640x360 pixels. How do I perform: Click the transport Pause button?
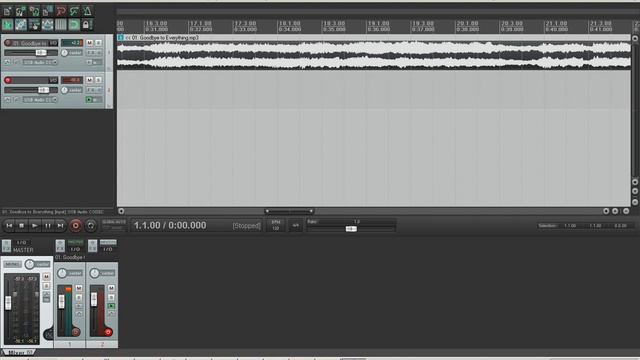tap(48, 225)
